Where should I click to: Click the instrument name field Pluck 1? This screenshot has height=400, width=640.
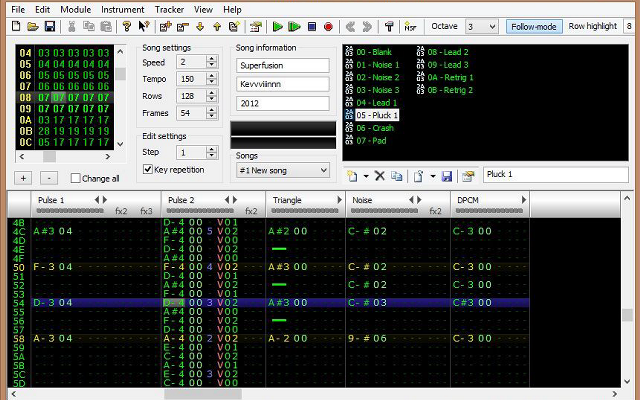(x=556, y=174)
